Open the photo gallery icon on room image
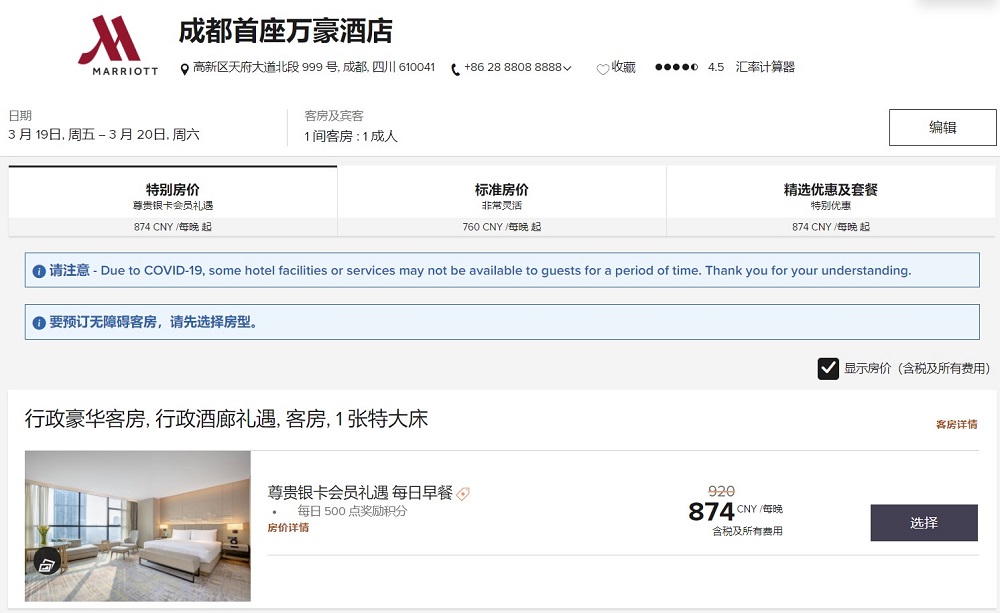This screenshot has height=613, width=1000. pyautogui.click(x=47, y=563)
